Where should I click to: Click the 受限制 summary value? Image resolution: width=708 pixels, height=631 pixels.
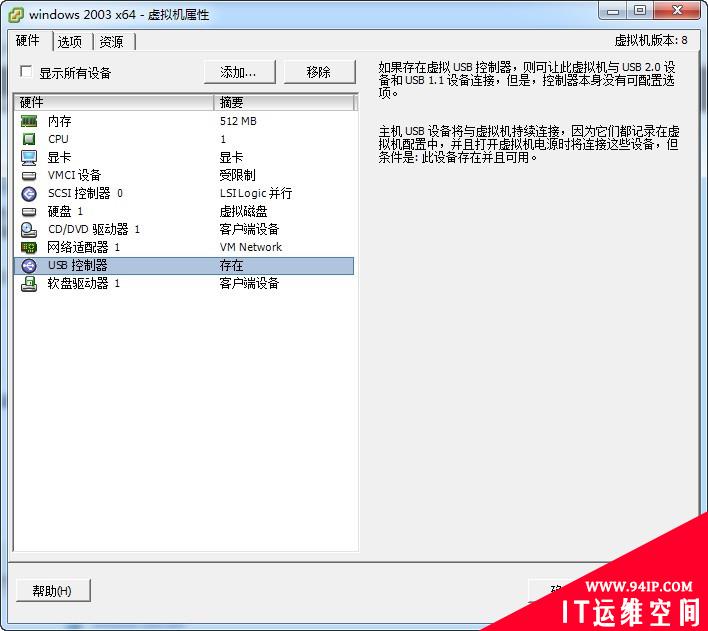(238, 175)
